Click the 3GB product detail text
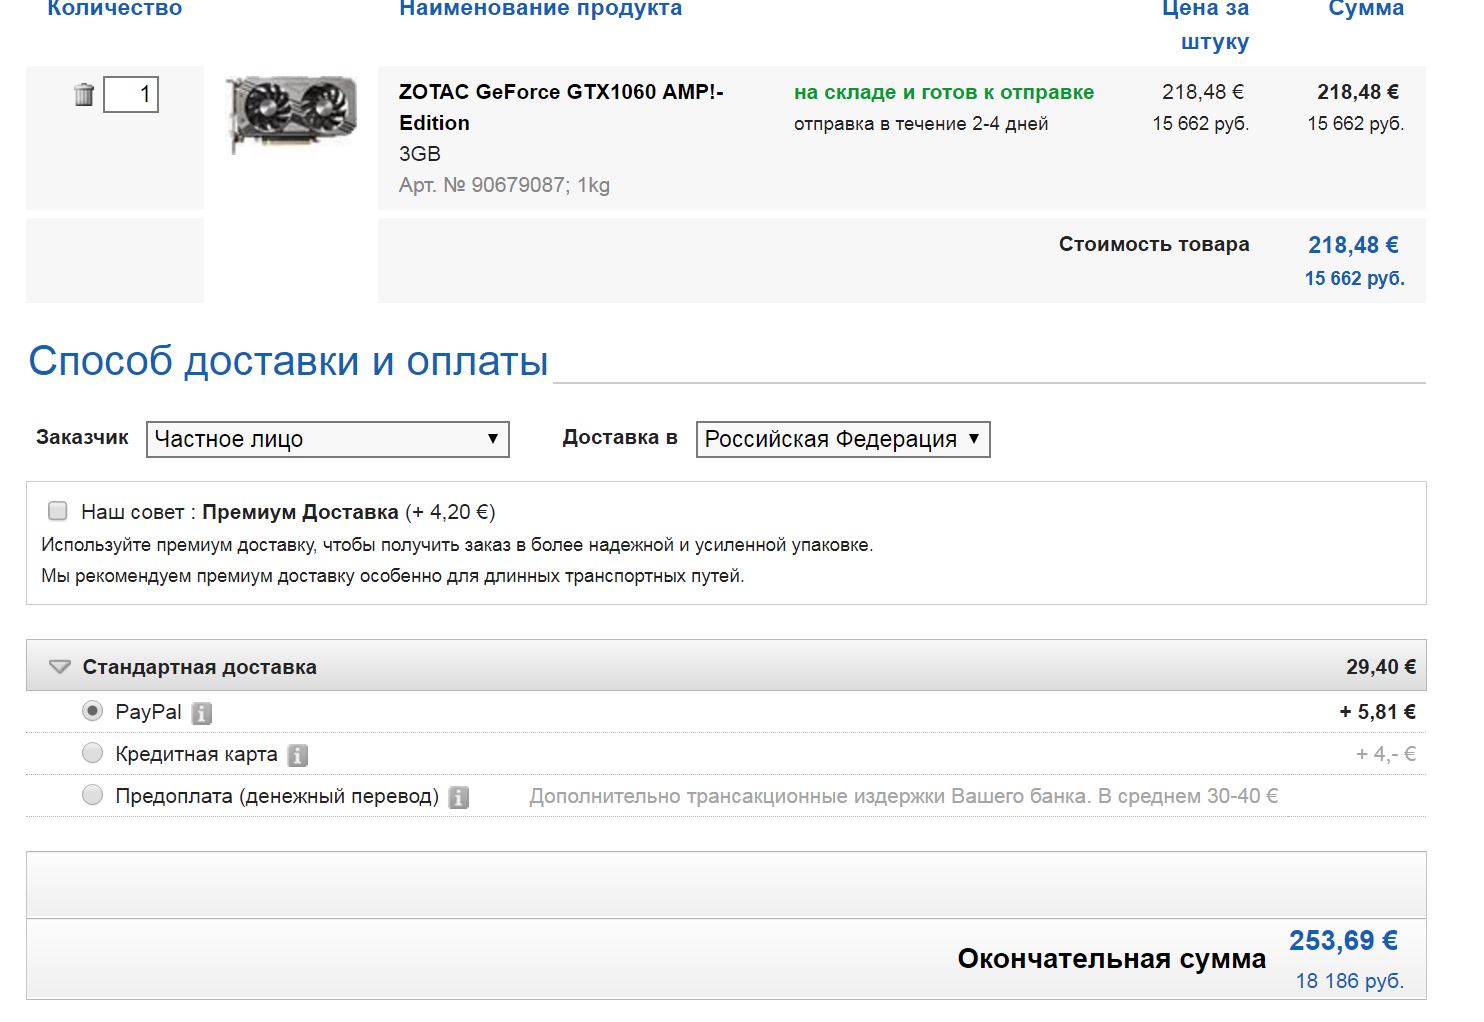Image resolution: width=1484 pixels, height=1022 pixels. 420,154
